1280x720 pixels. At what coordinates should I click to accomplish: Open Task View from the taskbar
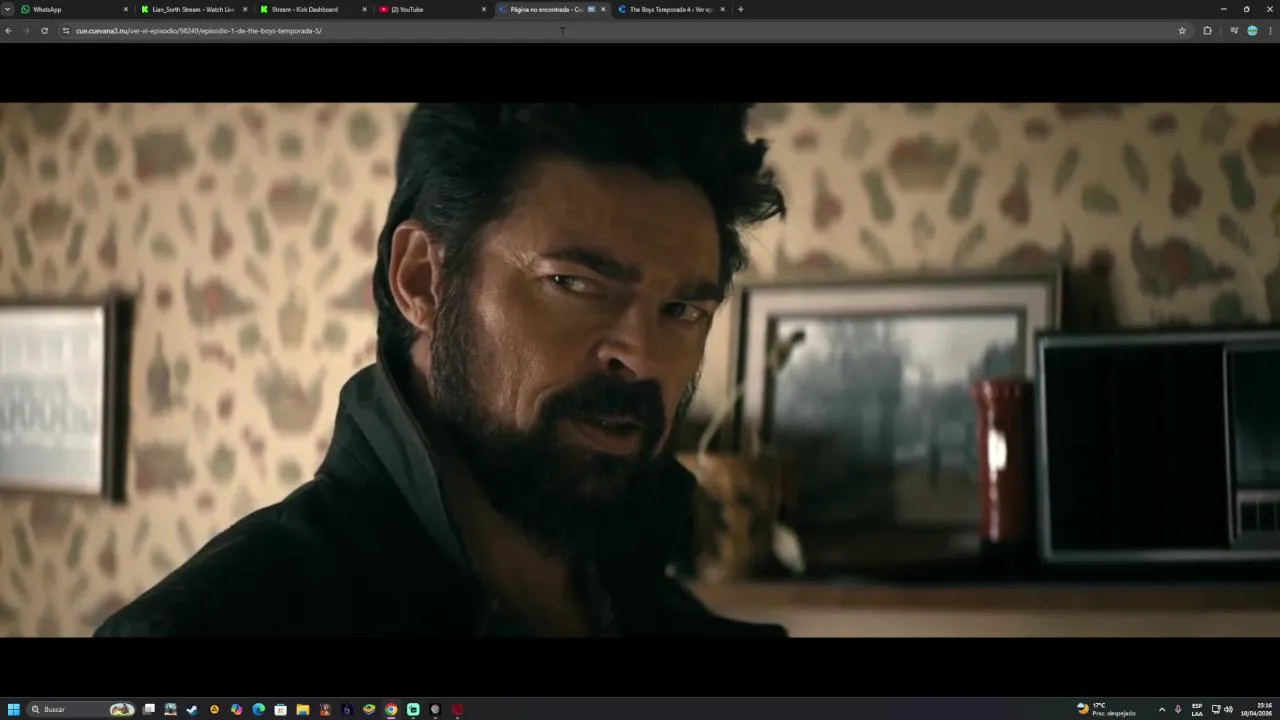(149, 709)
